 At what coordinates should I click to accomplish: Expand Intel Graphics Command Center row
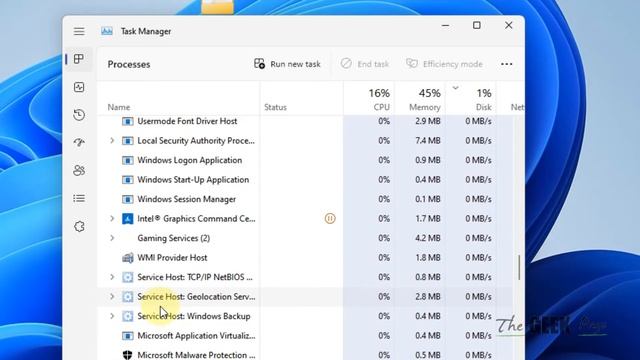112,218
